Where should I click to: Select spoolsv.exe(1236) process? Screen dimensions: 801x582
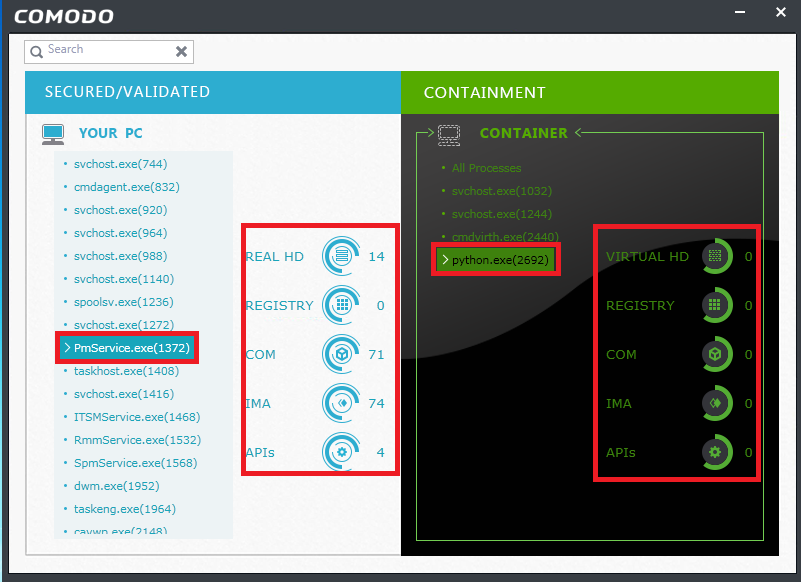tap(124, 302)
